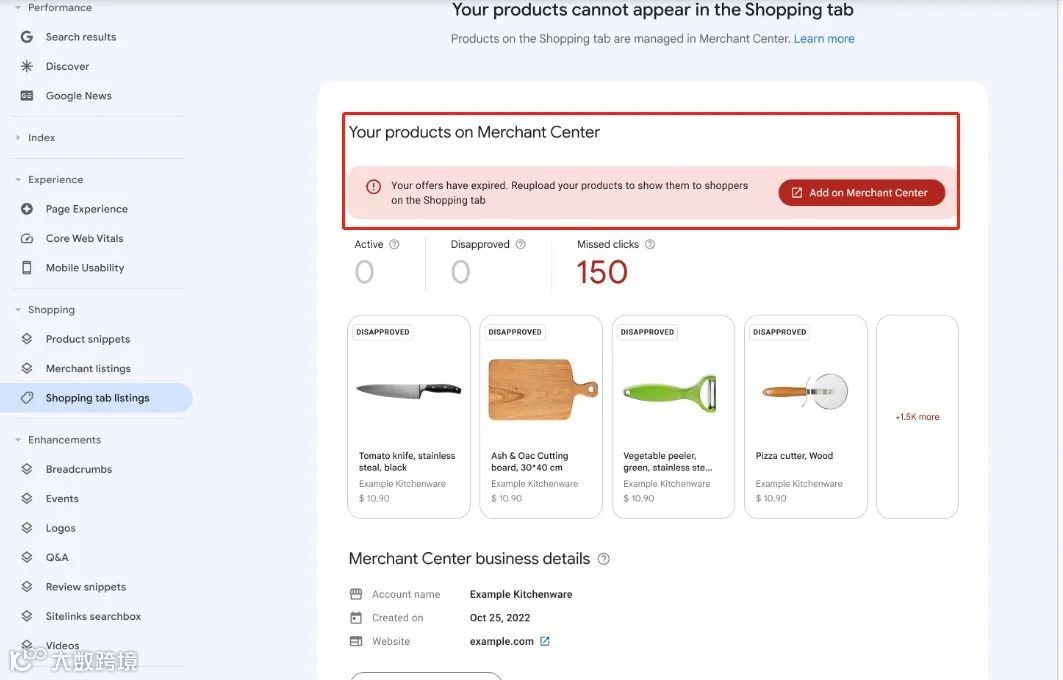The height and width of the screenshot is (680, 1063).
Task: Open the Tomato knife product card
Action: [409, 417]
